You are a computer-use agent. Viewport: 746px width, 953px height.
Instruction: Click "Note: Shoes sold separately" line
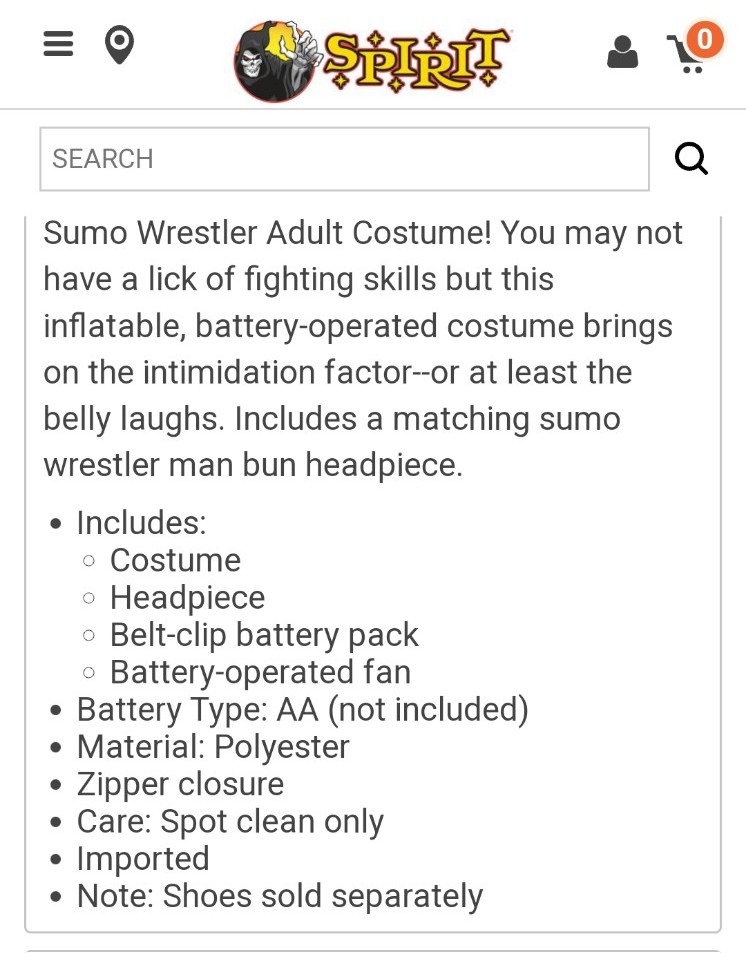pyautogui.click(x=280, y=896)
